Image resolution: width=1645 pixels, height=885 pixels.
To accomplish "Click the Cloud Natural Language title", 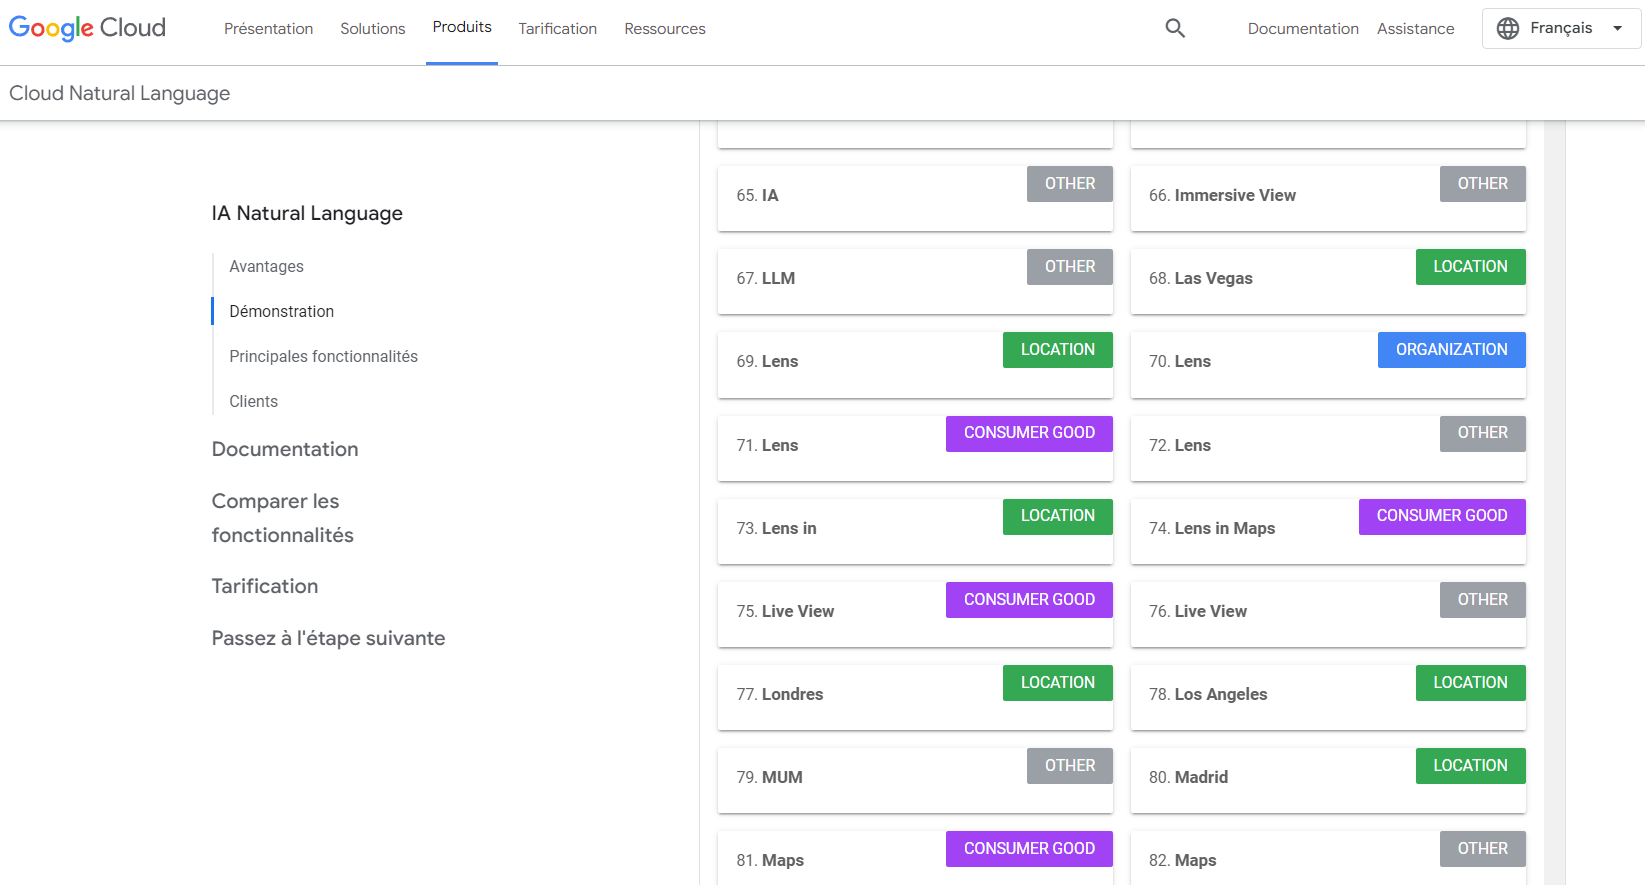I will pos(119,93).
